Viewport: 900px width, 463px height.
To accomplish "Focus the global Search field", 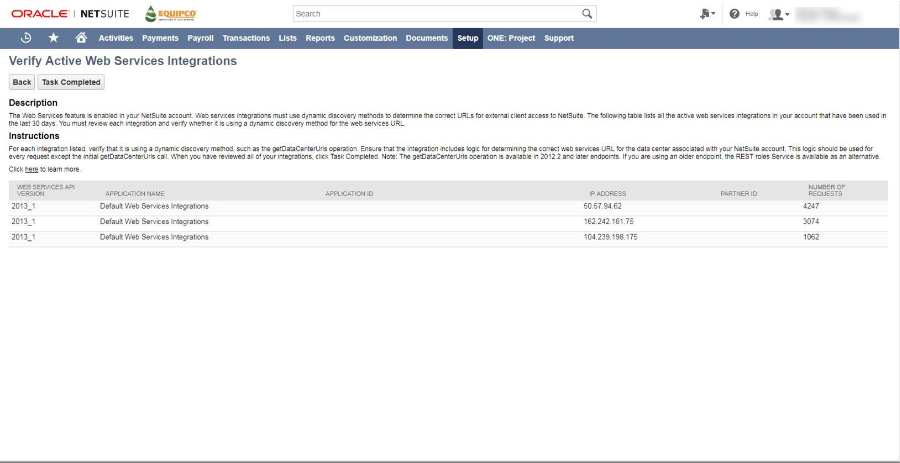I will tap(435, 14).
